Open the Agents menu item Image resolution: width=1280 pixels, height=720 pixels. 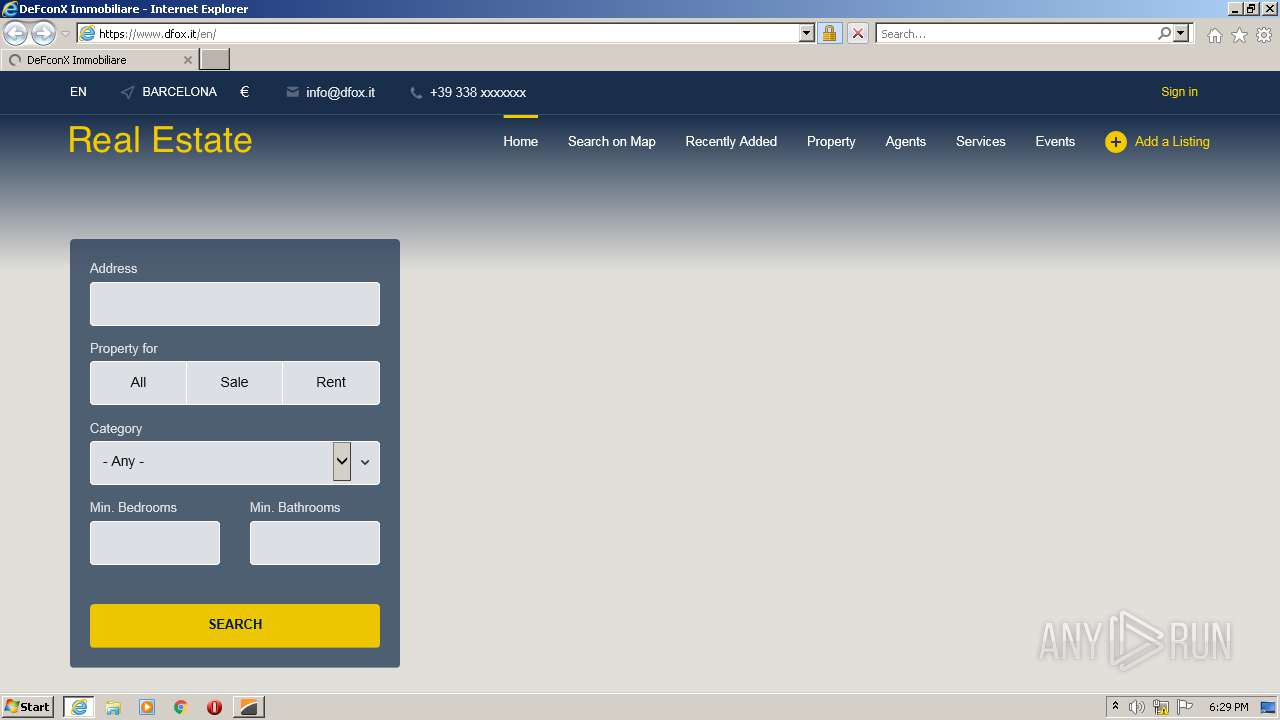click(x=905, y=141)
